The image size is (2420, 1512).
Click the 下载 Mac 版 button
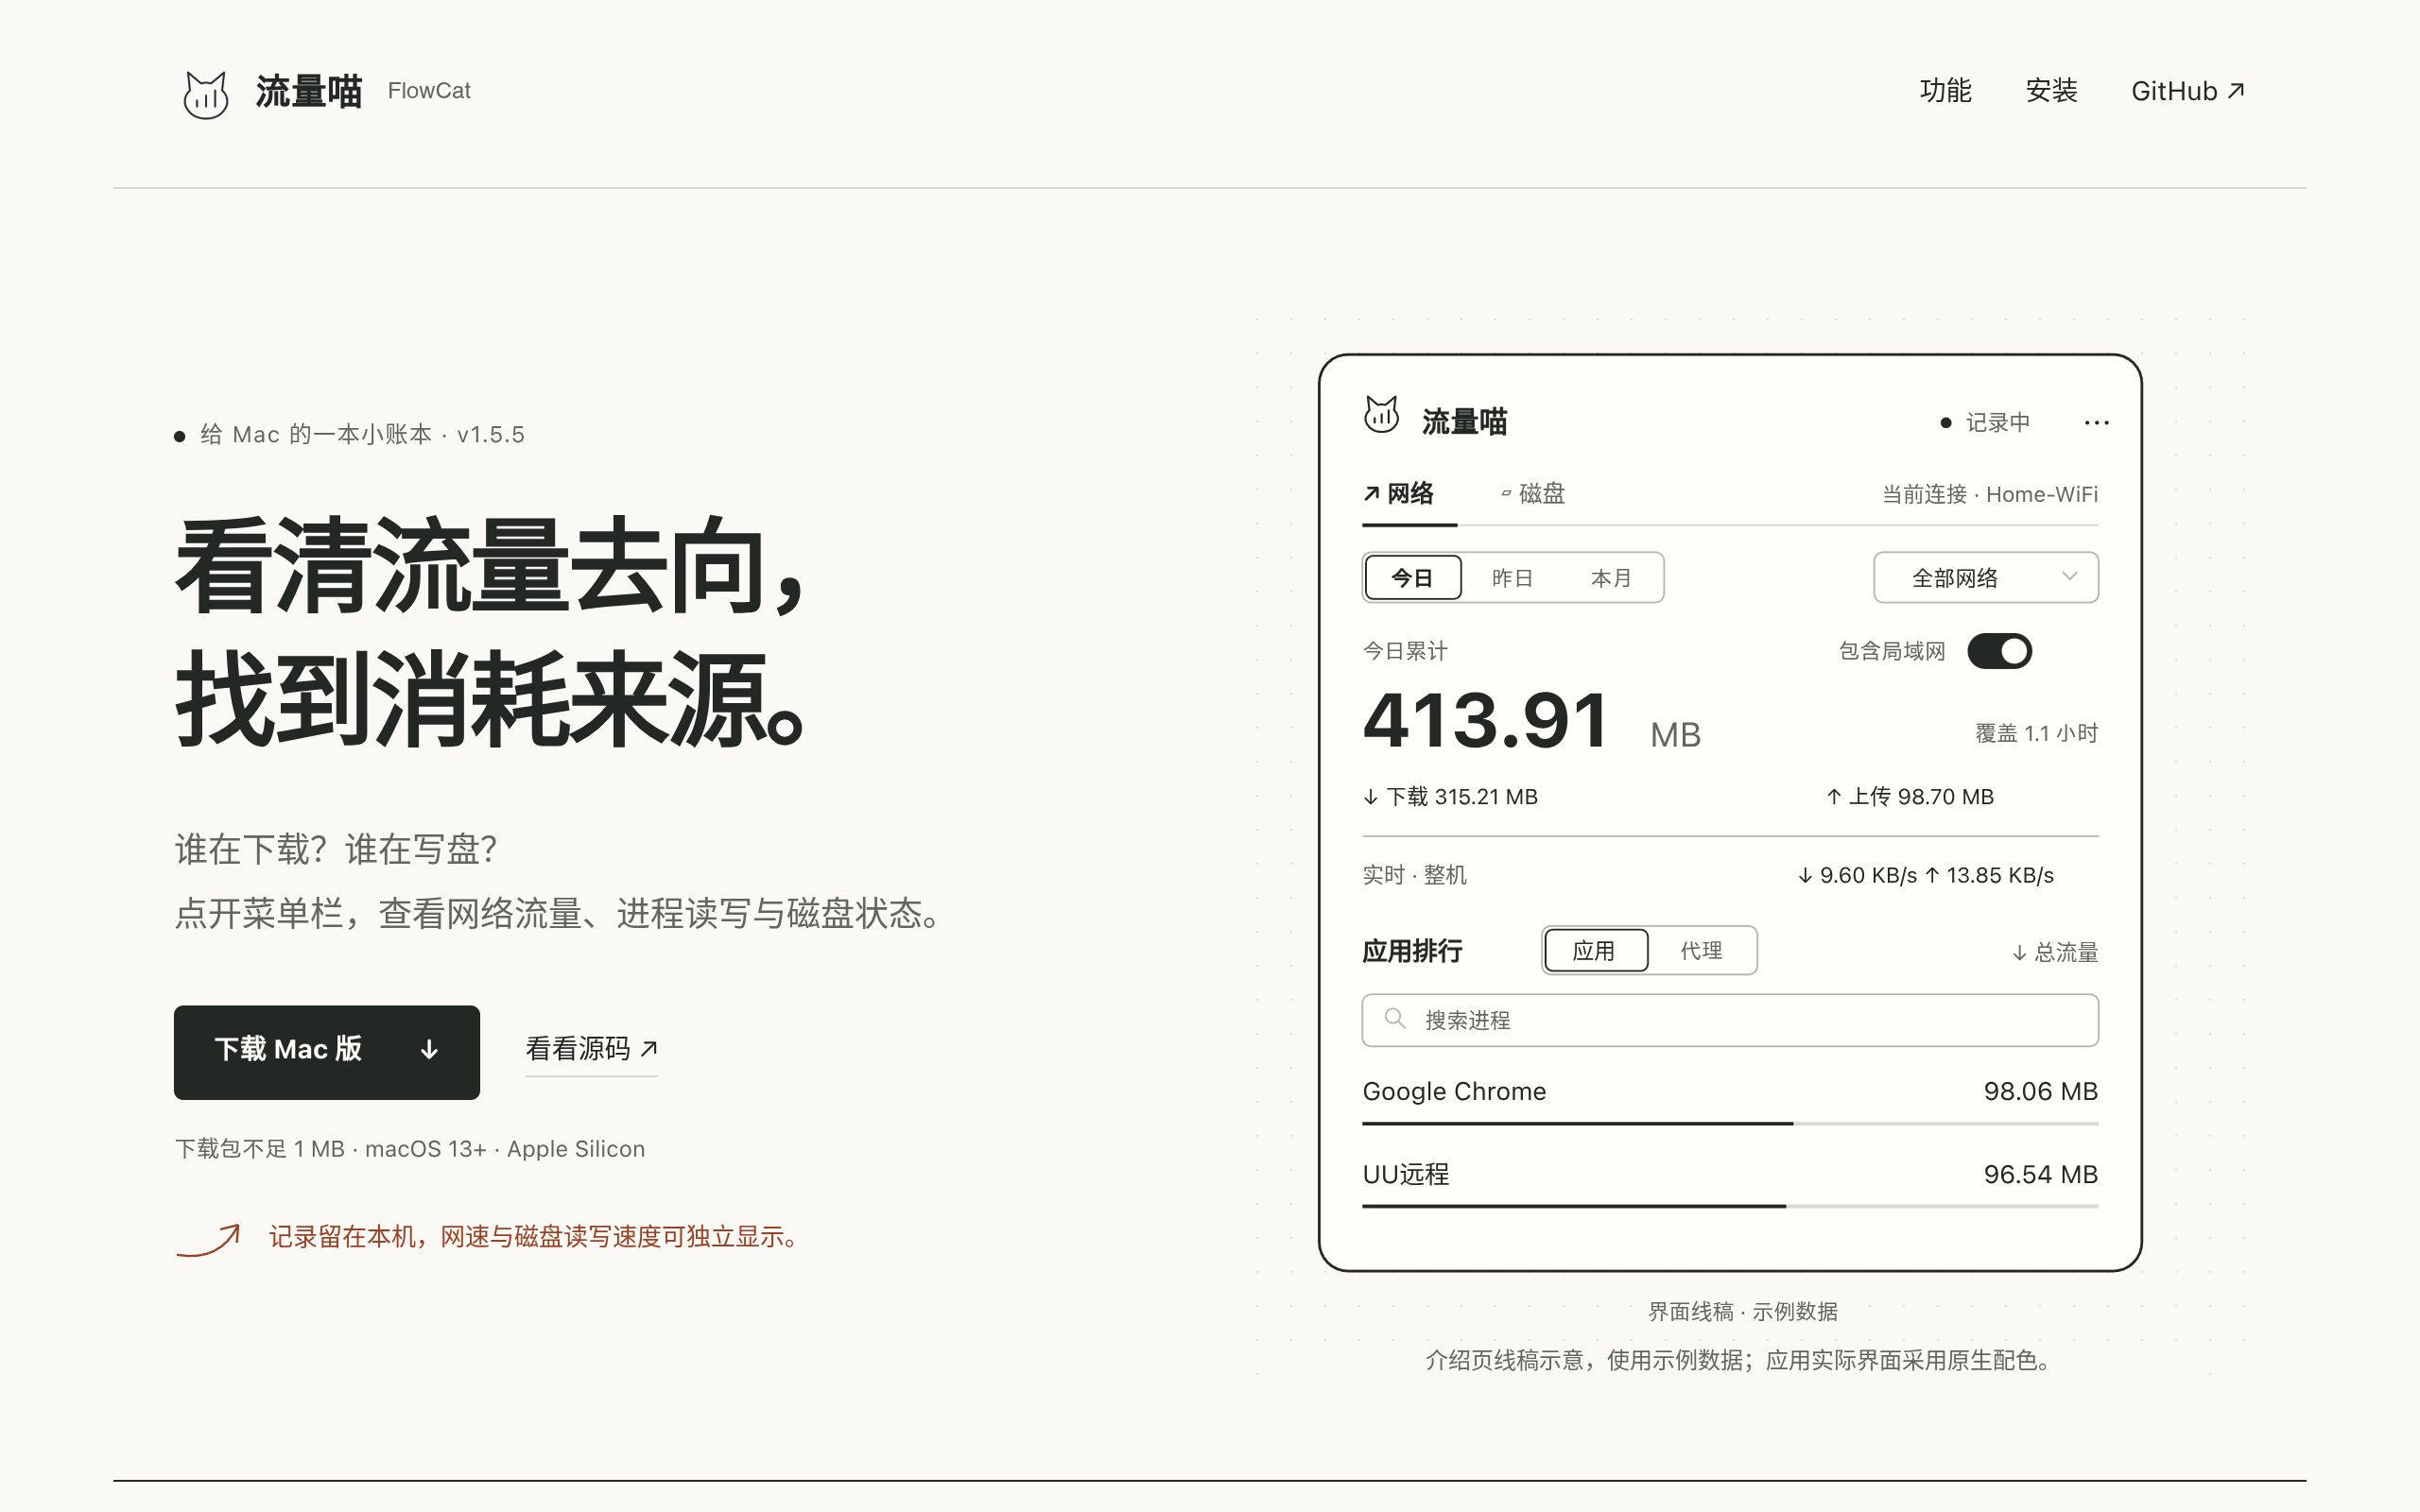coord(327,1052)
